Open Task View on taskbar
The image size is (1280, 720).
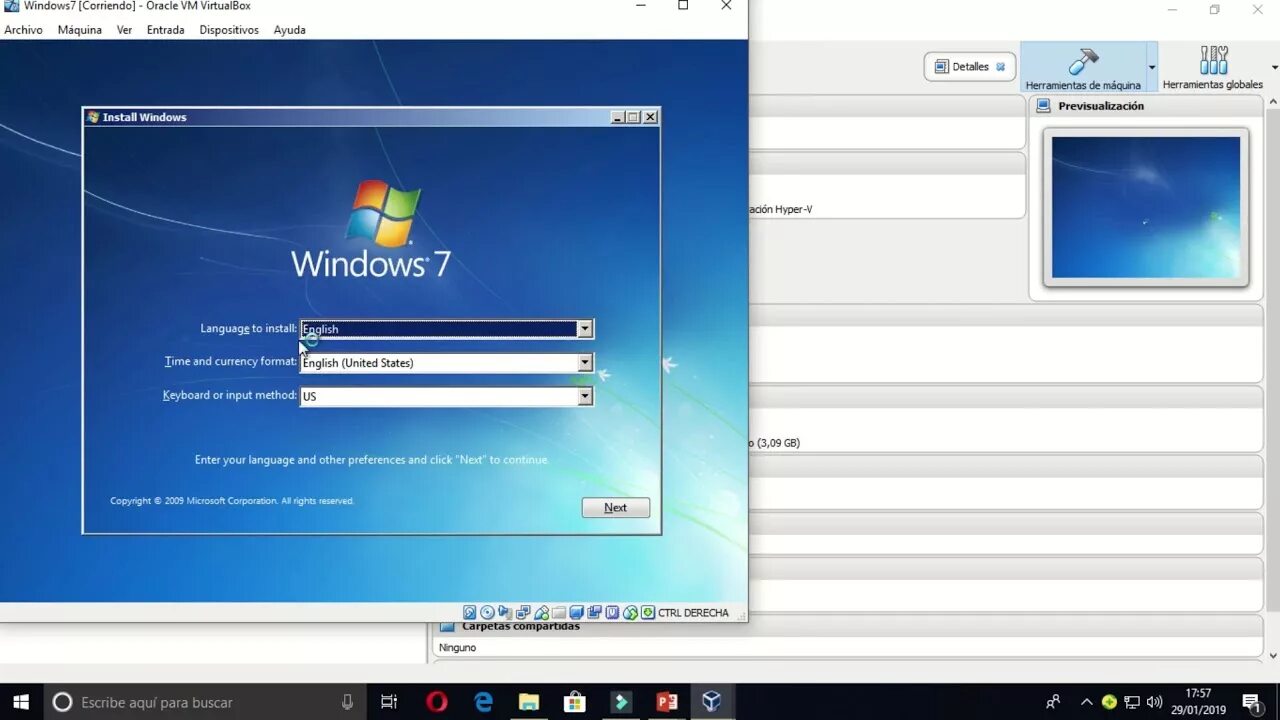tap(389, 702)
